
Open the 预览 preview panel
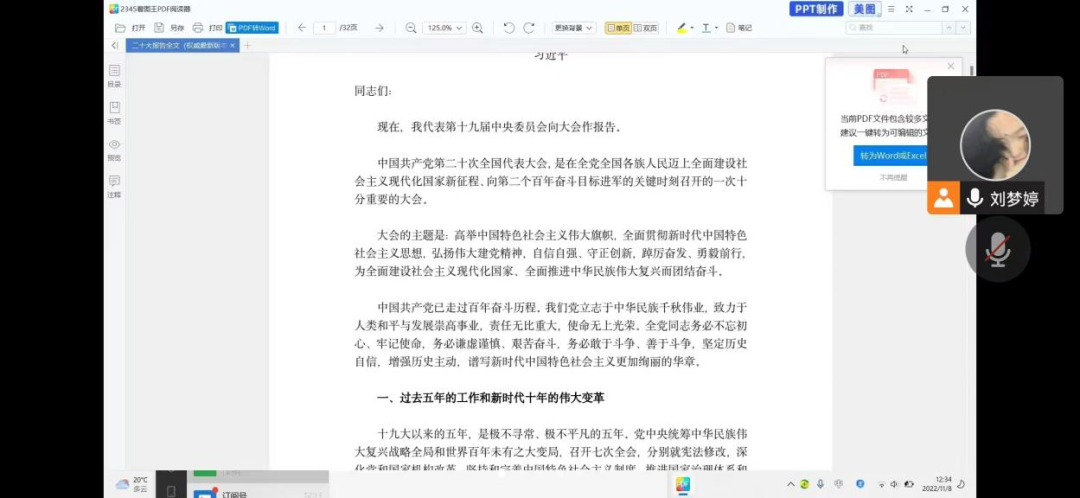114,149
